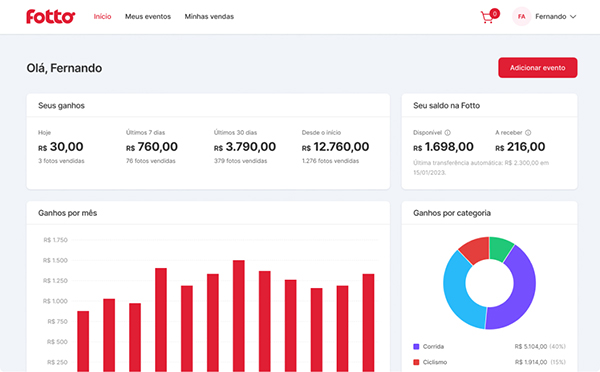Click the red Ciclismo legend swatch
This screenshot has height=372, width=600.
tap(416, 362)
